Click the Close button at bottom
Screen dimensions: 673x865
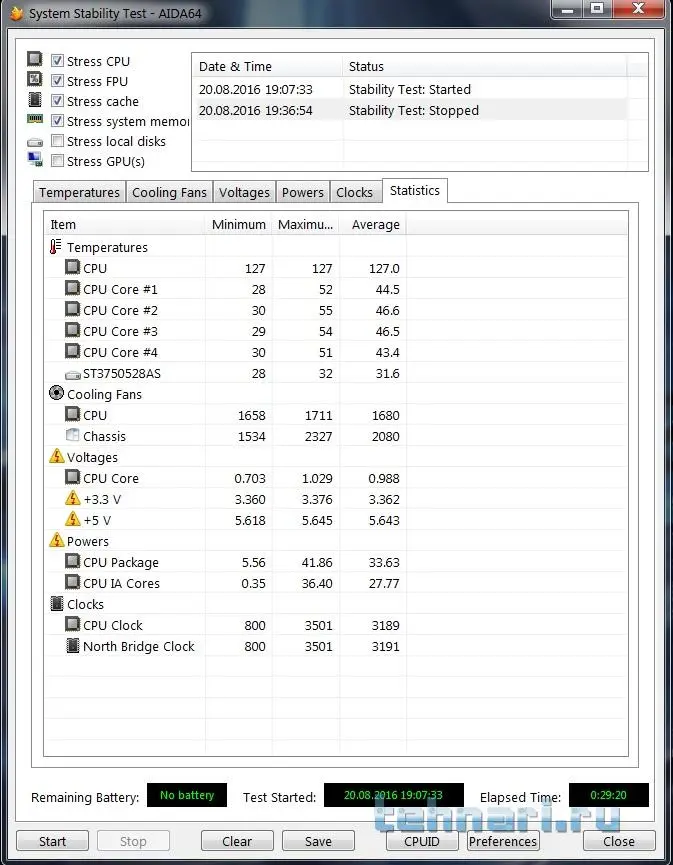point(619,841)
